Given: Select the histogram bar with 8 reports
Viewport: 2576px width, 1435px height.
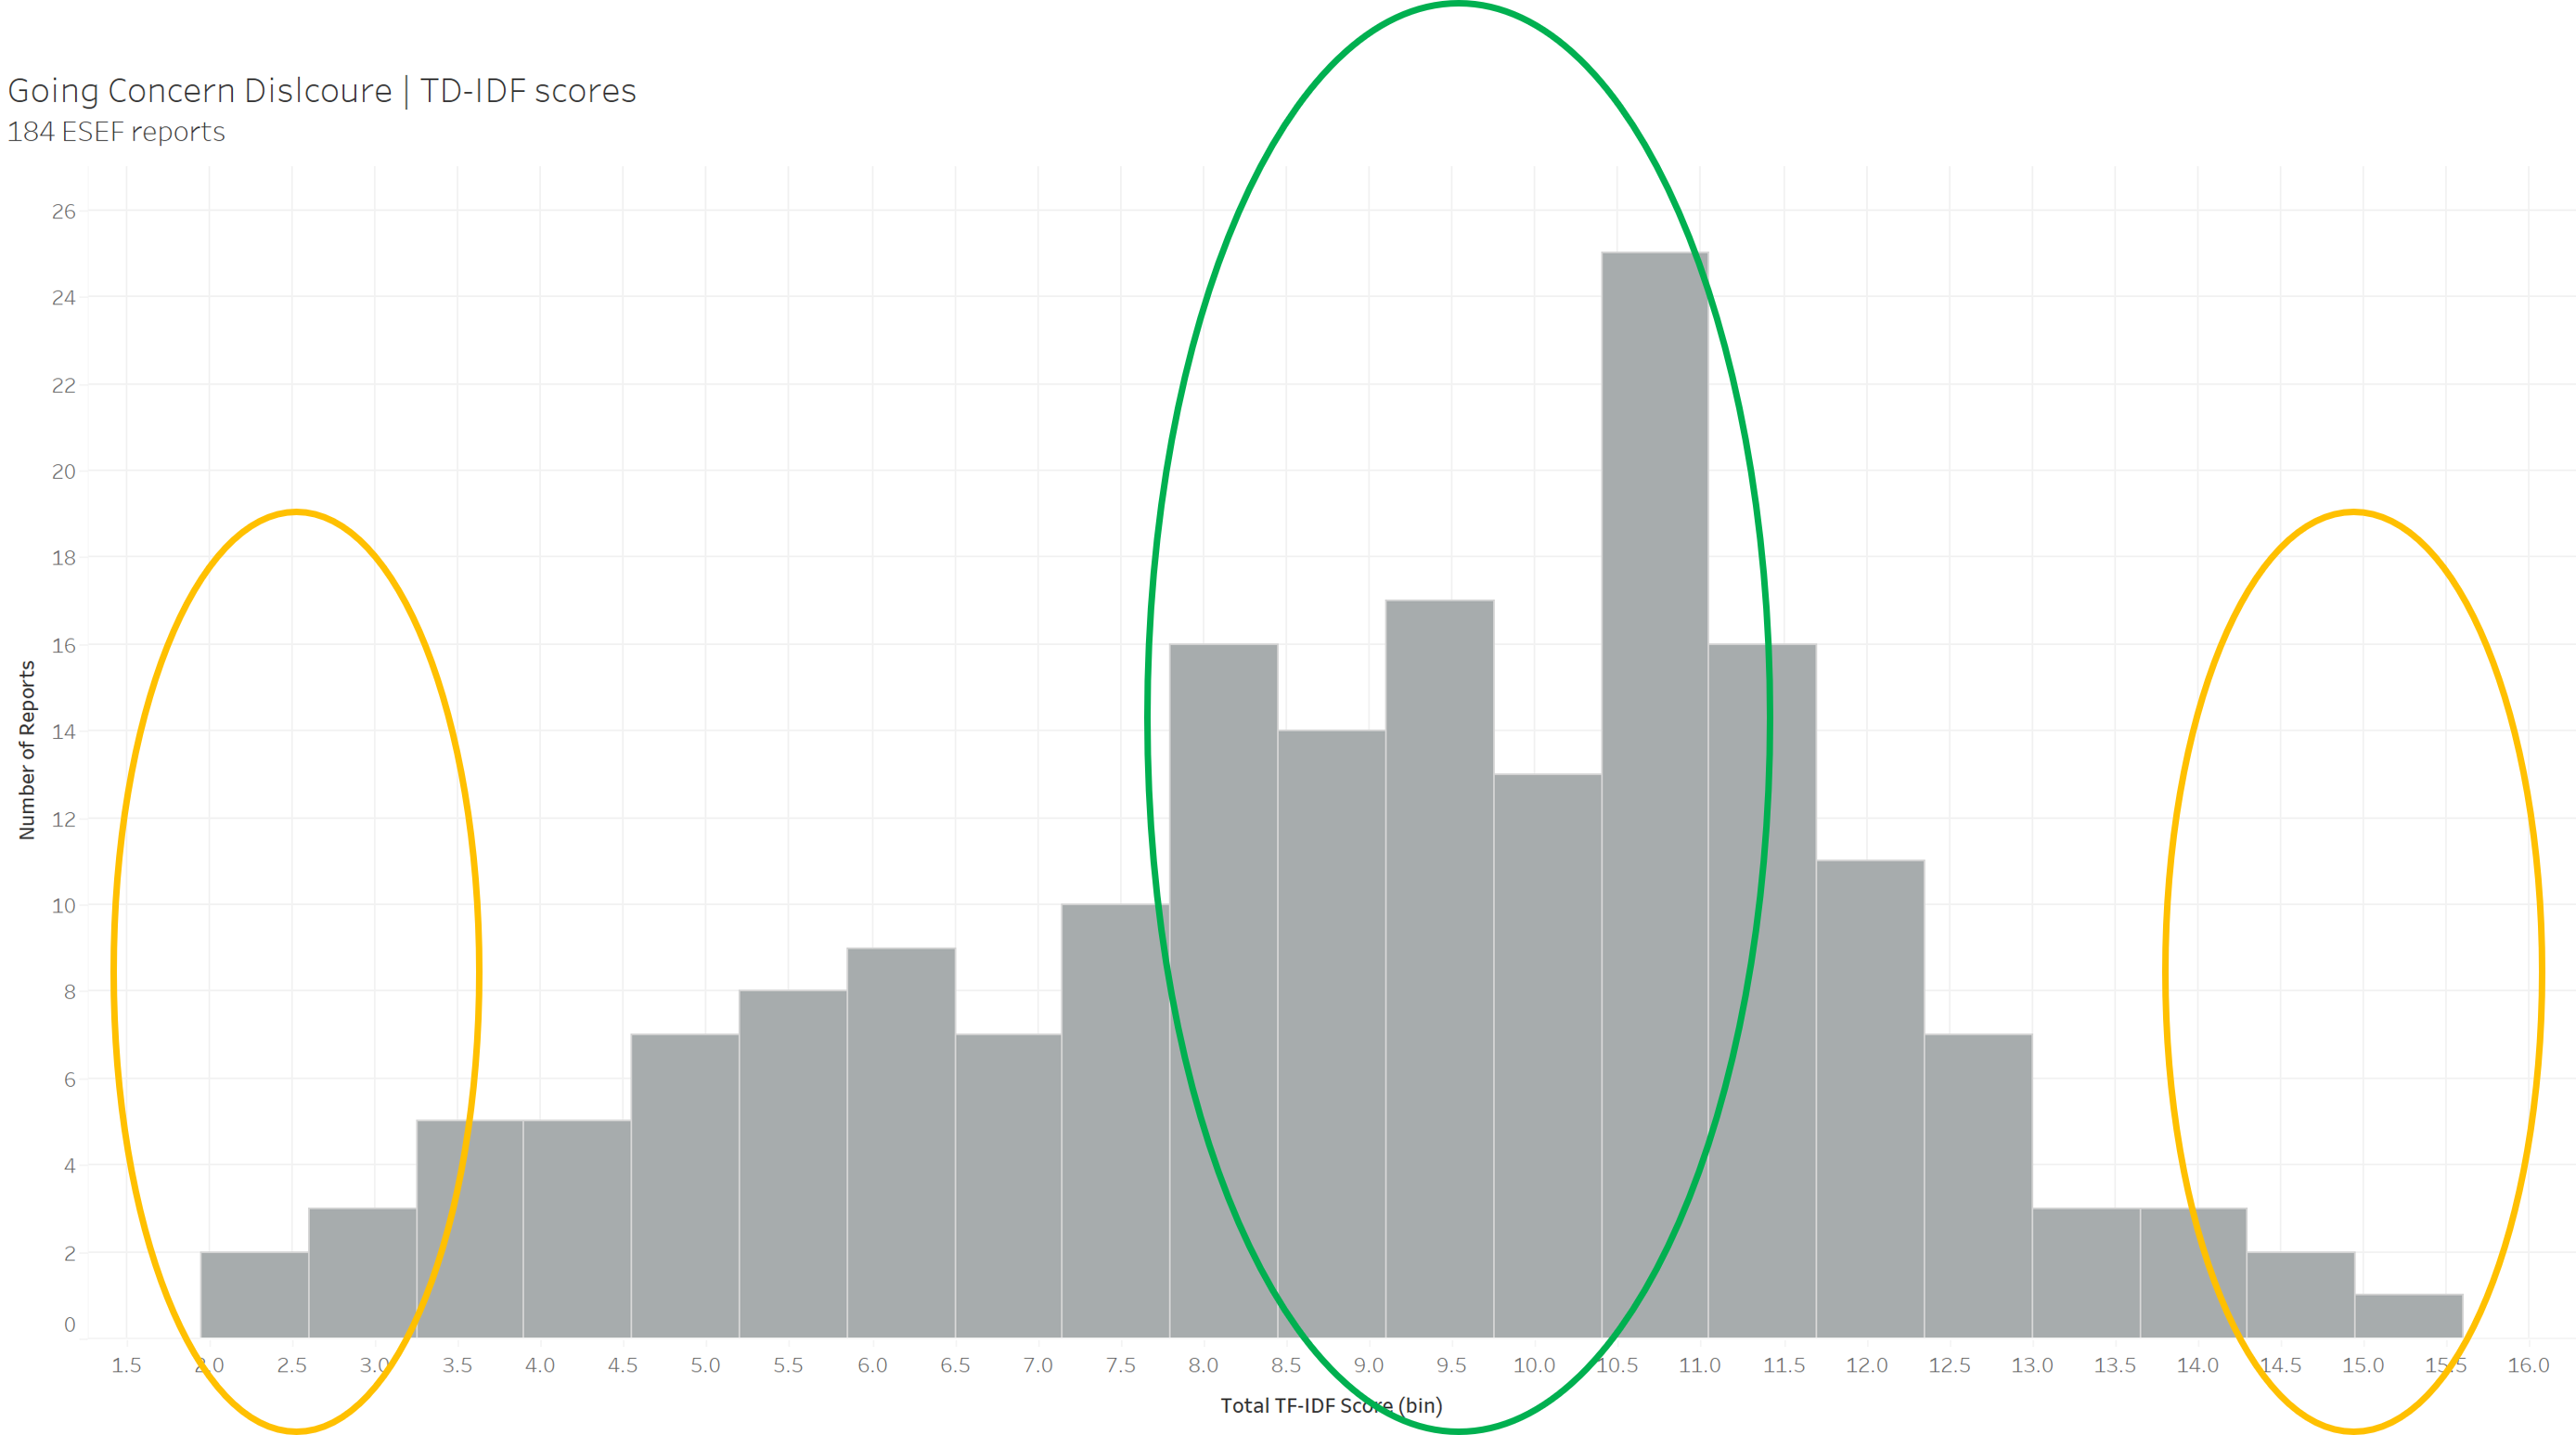Looking at the screenshot, I should coord(793,1164).
